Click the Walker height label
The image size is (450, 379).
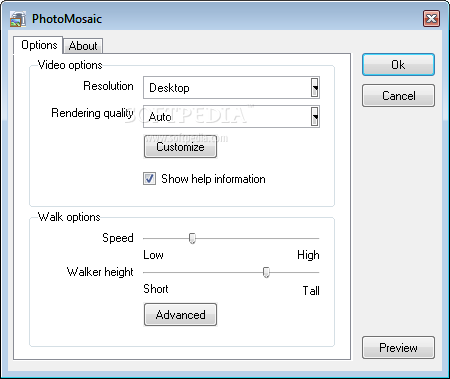click(100, 272)
